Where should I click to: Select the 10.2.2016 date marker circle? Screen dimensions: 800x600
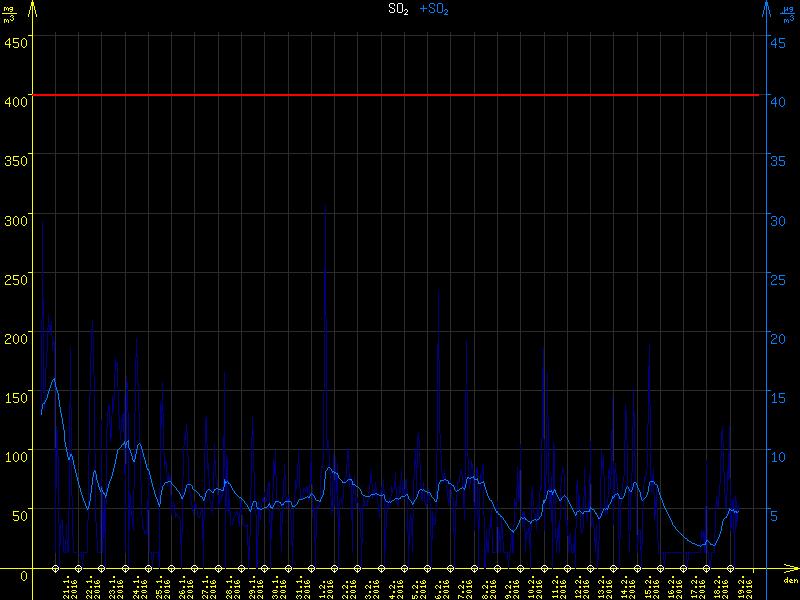coord(521,570)
